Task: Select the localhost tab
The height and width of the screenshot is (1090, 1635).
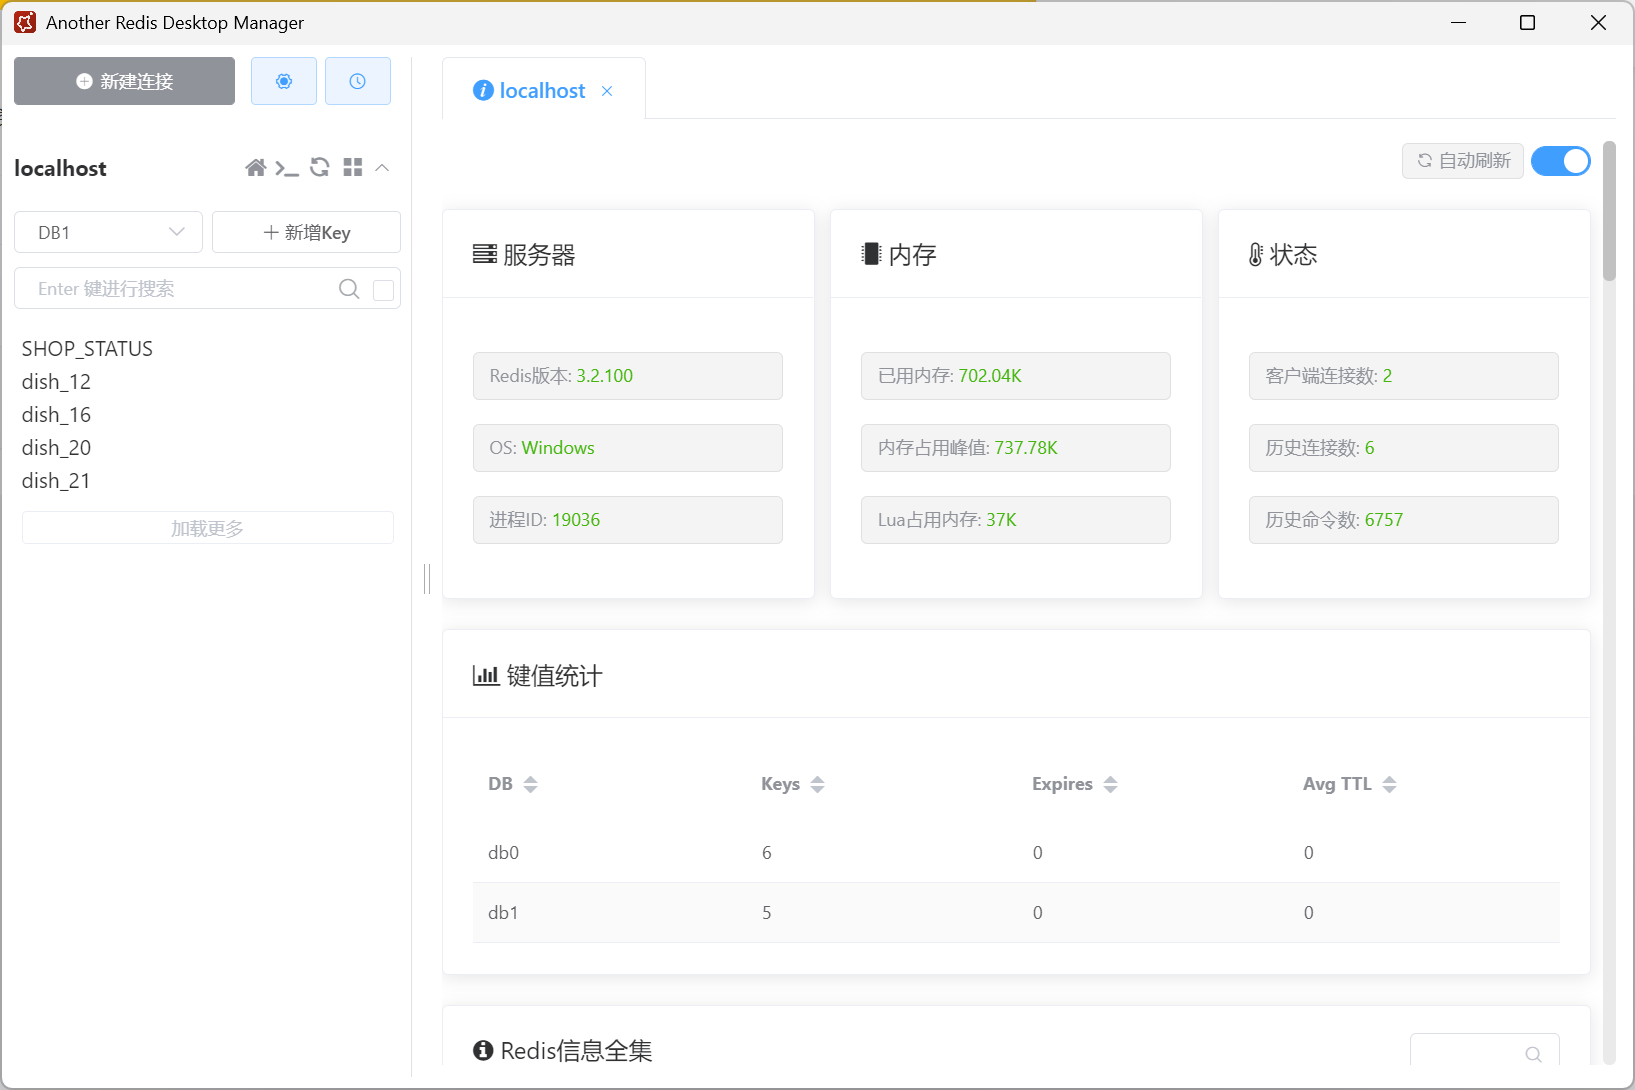Action: [x=544, y=90]
